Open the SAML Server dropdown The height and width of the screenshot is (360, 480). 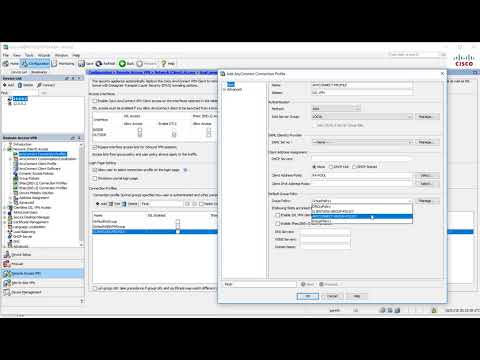click(x=362, y=142)
